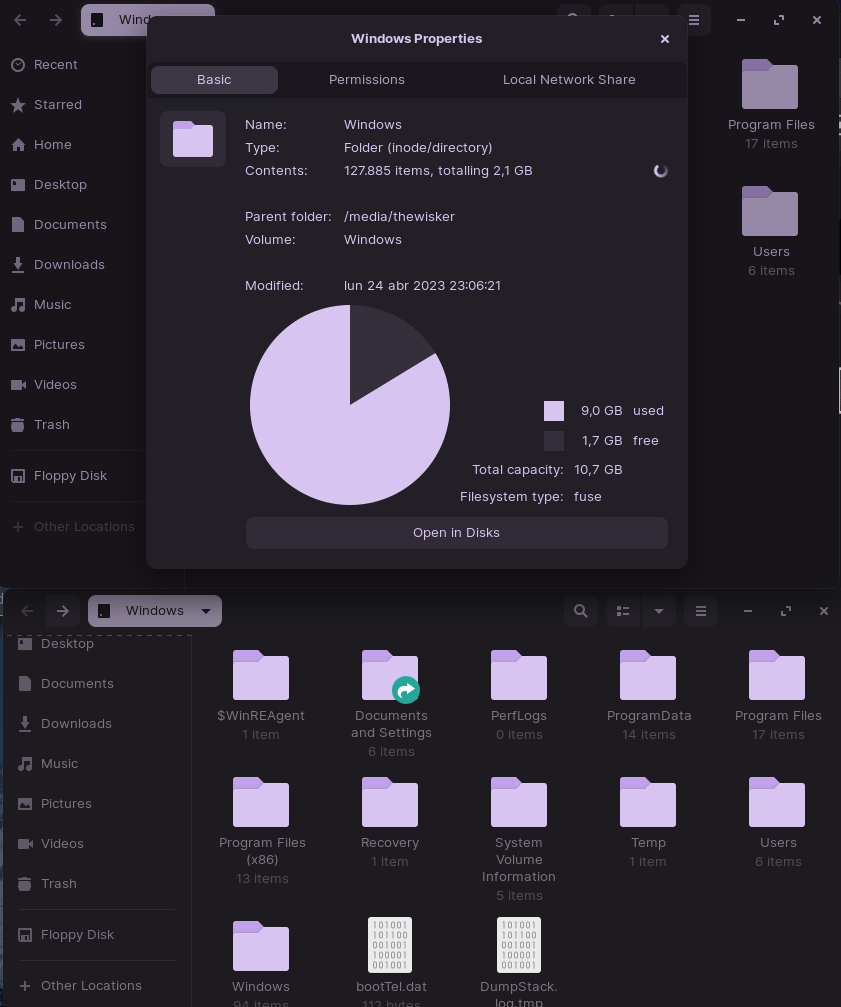
Task: Open Floppy Disk in lower window sidebar
Action: [x=66, y=935]
